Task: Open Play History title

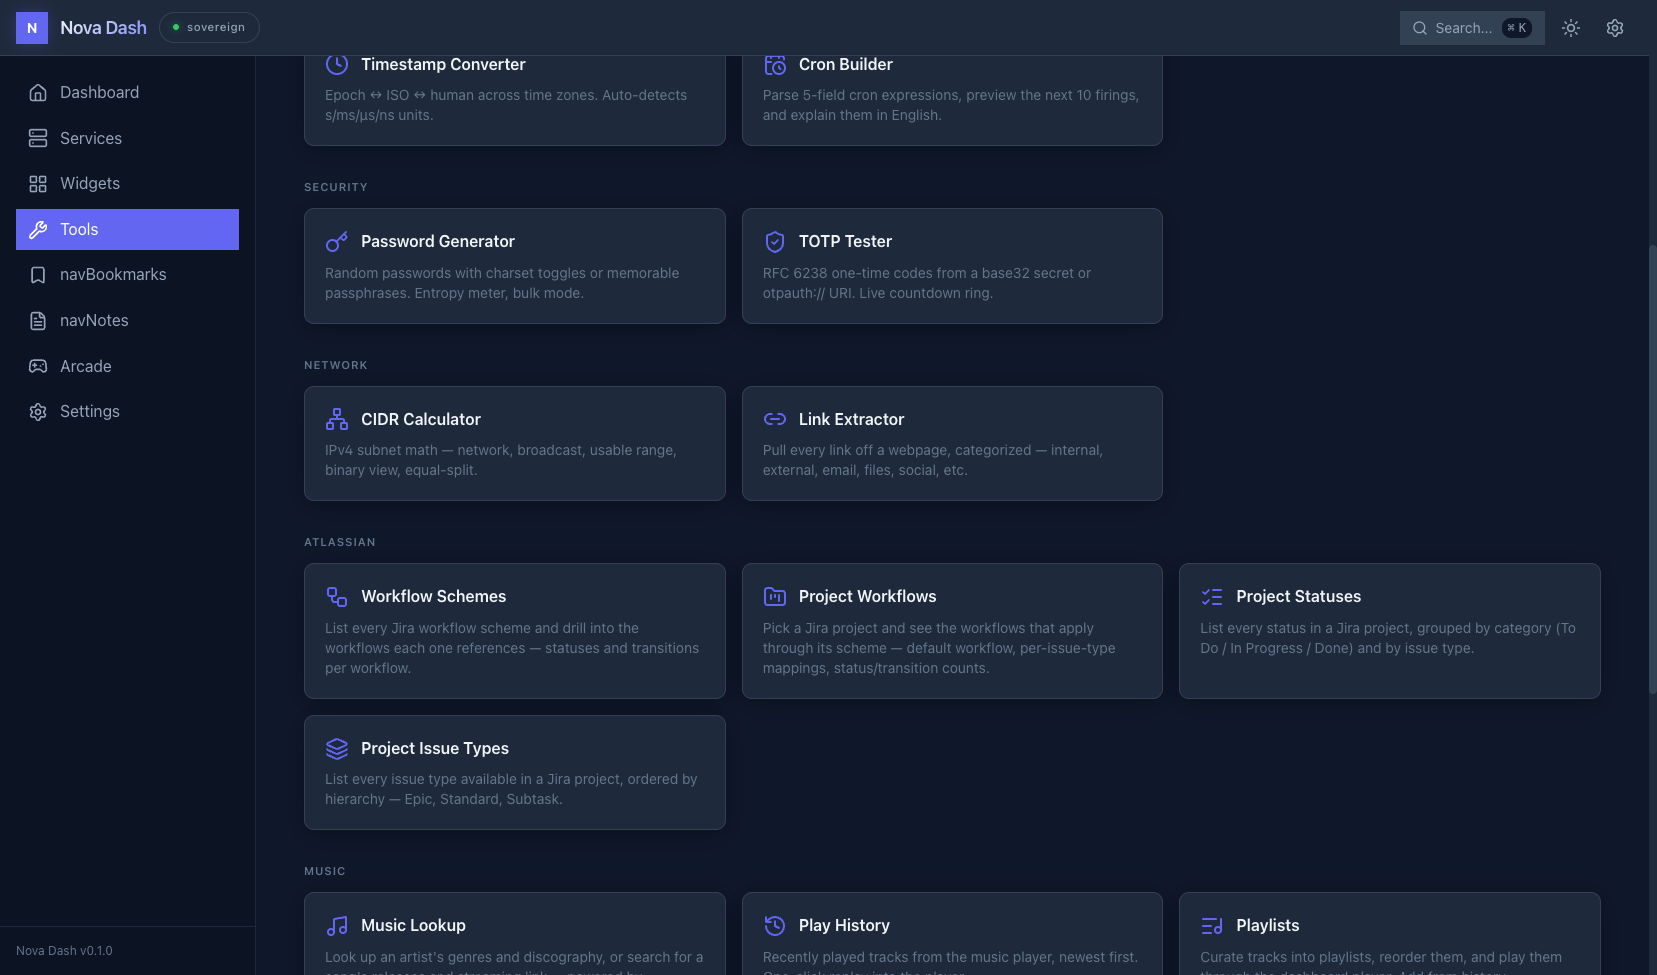Action: (x=844, y=926)
